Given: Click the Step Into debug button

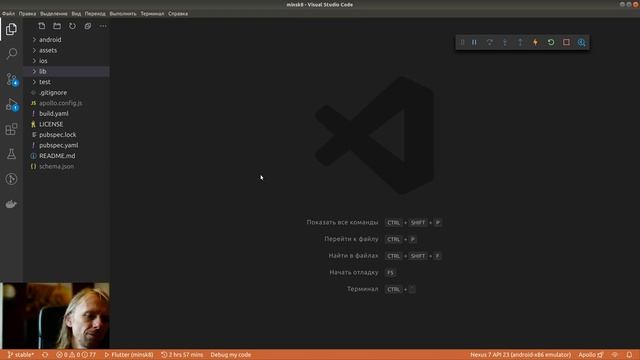Looking at the screenshot, I should click(505, 42).
